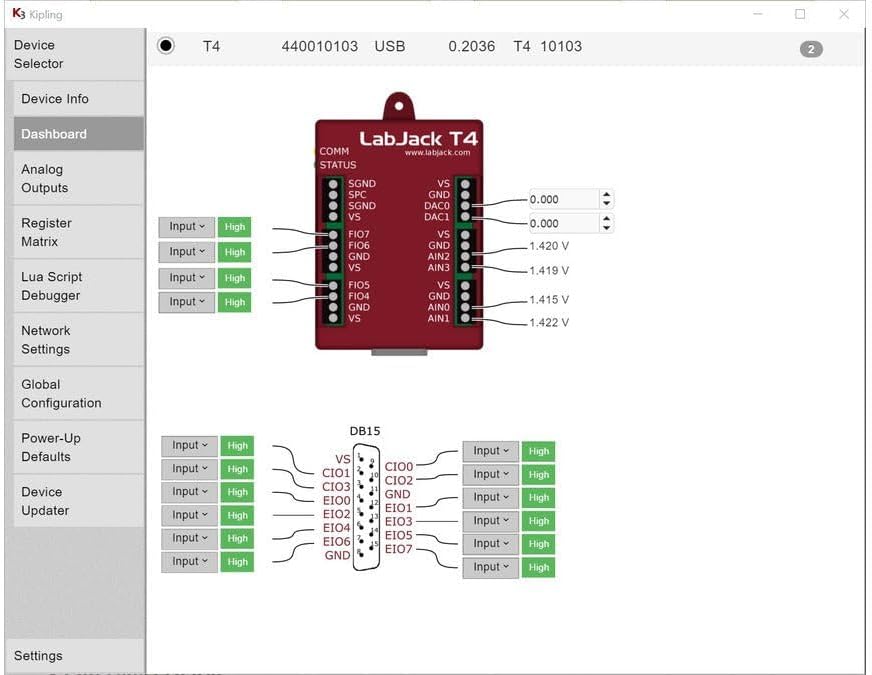Viewport: 872px width, 675px height.
Task: Select the T4 device radio indicator
Action: 164,45
